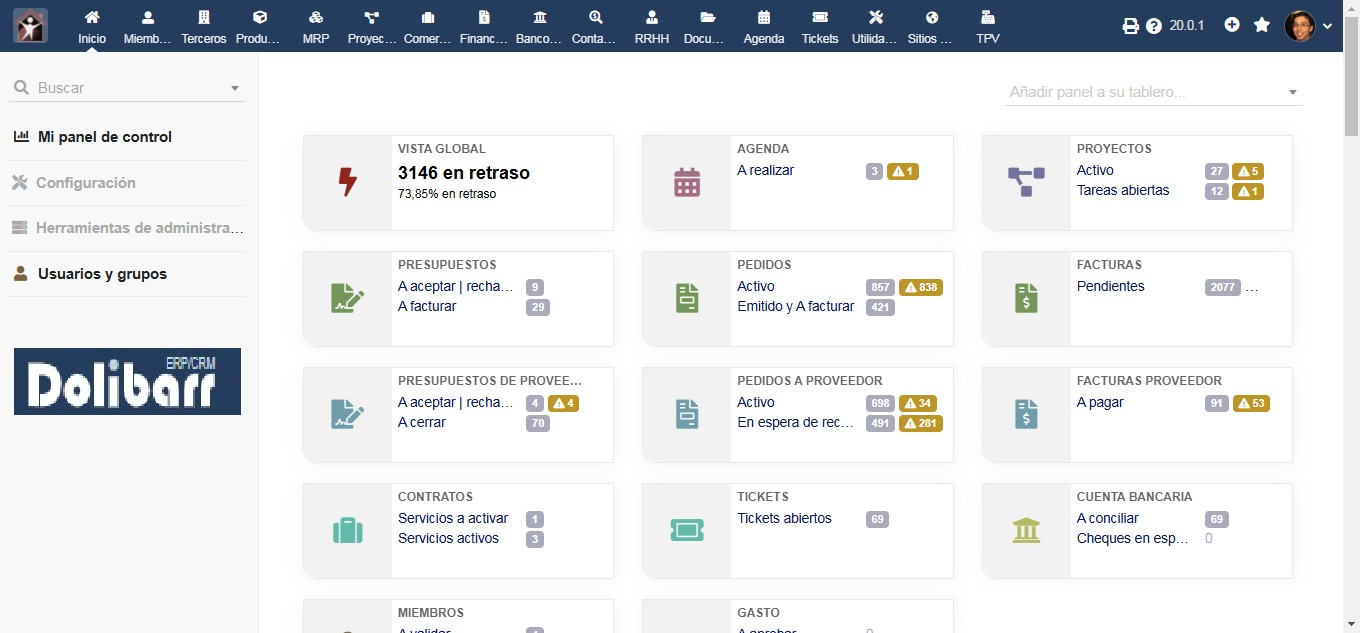Click the Proyectos widget diagram icon
The width and height of the screenshot is (1360, 633).
[1026, 182]
